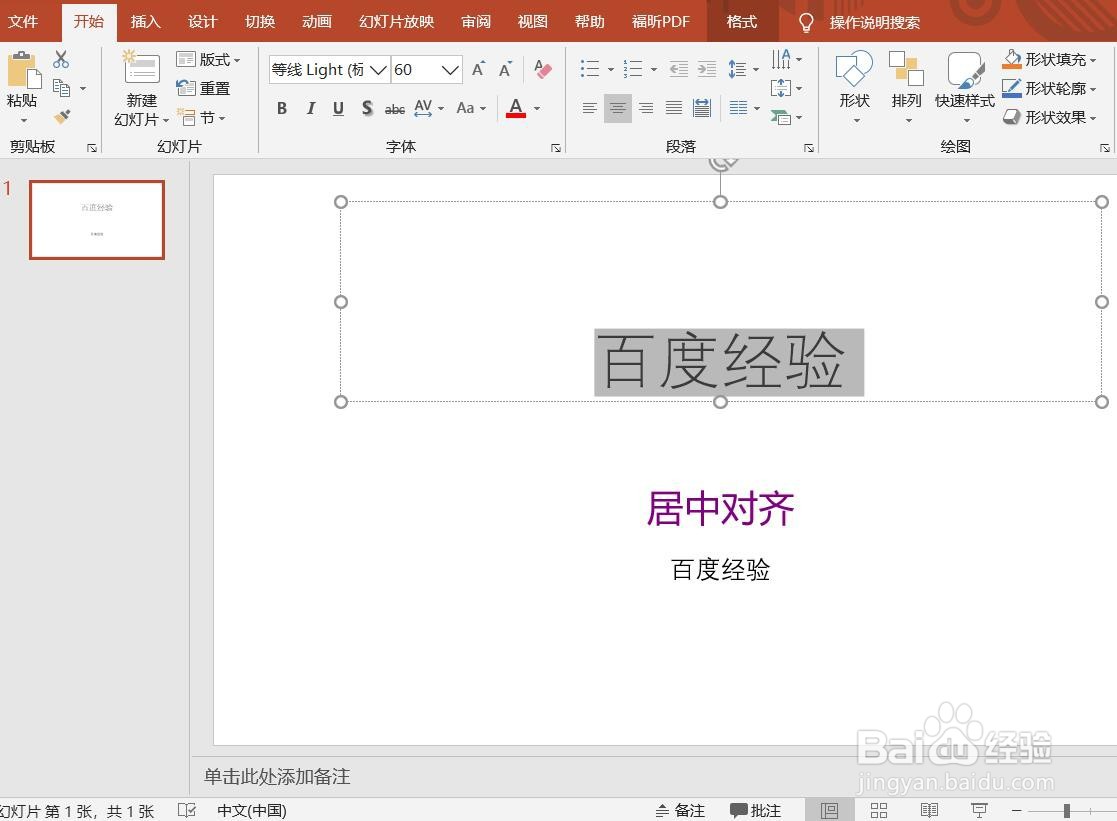
Task: Click the Cut scissors icon
Action: point(61,59)
